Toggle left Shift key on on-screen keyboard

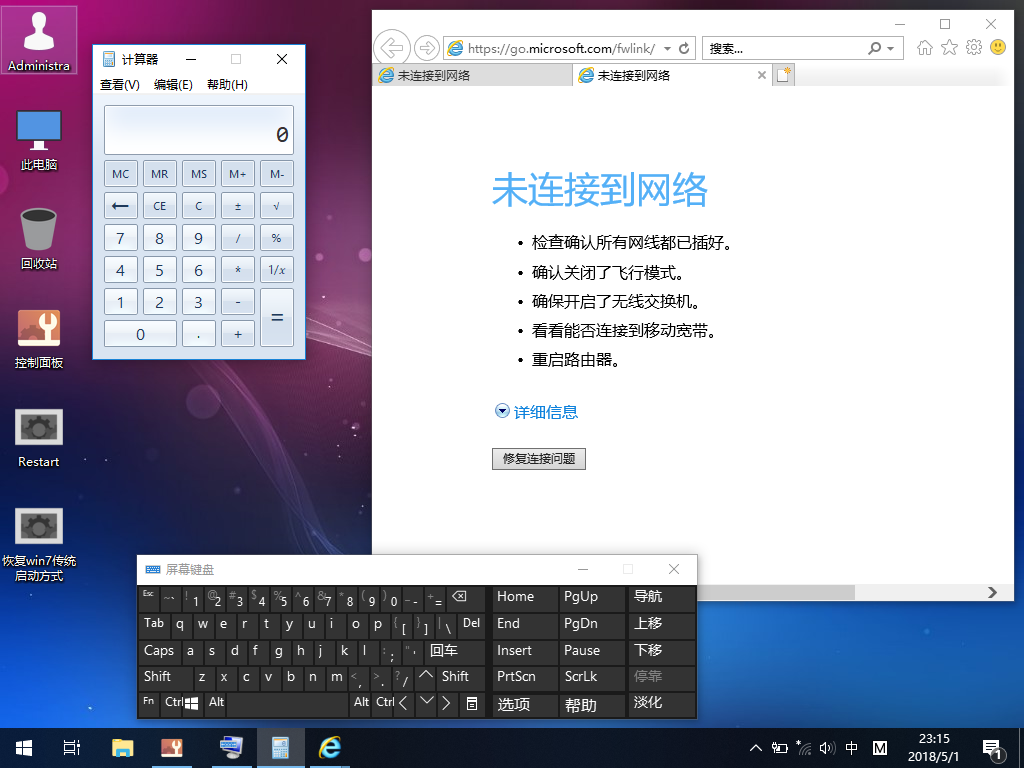click(x=158, y=677)
